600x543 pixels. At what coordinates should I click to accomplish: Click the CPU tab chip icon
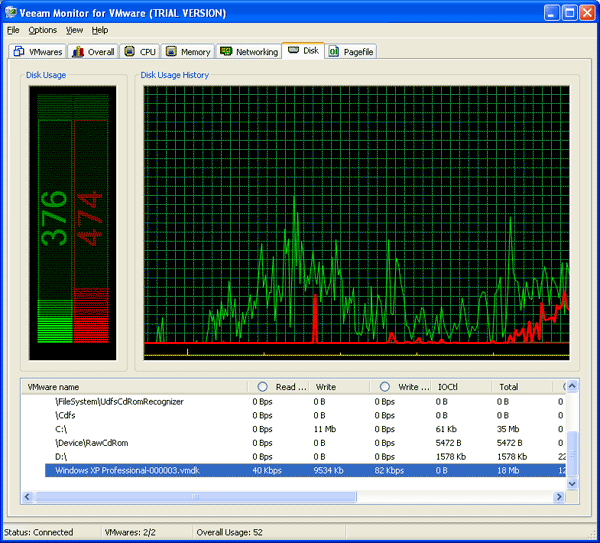pyautogui.click(x=130, y=51)
